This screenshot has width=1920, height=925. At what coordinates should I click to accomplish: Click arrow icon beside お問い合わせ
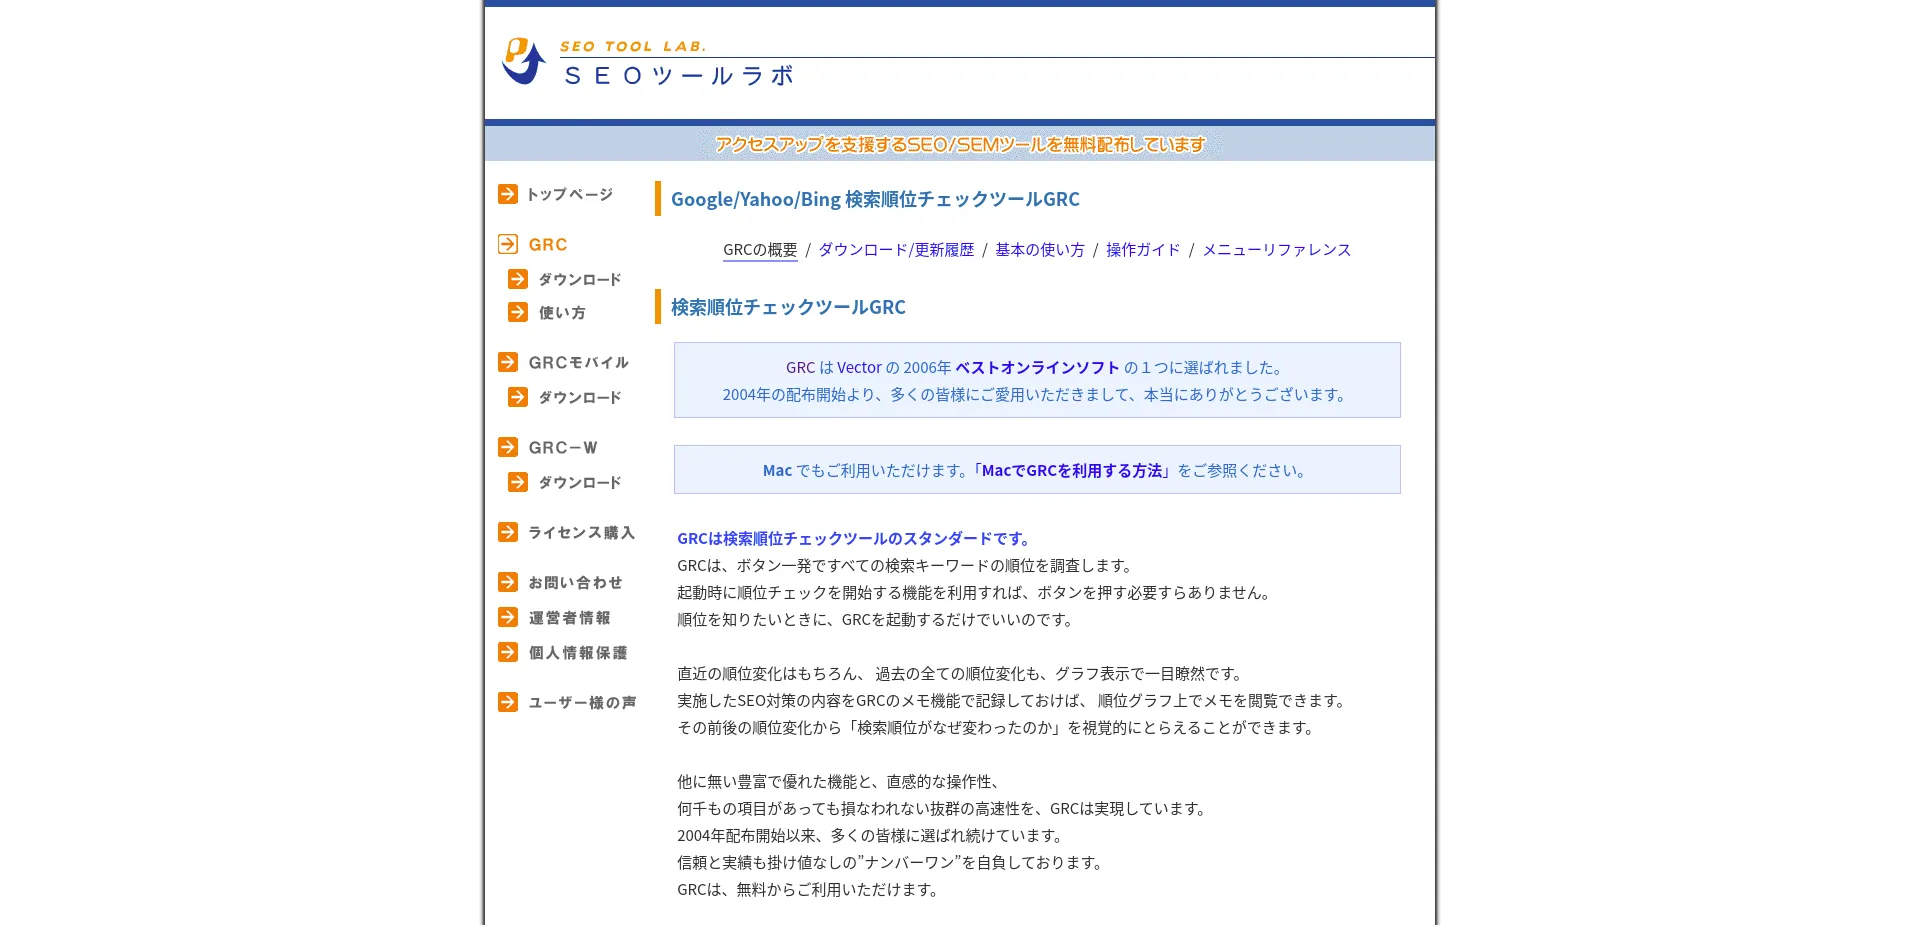(508, 582)
